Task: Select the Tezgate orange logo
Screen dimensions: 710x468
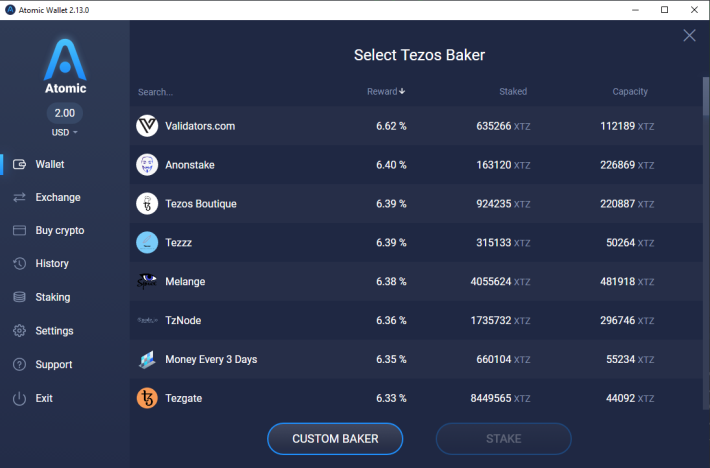Action: (147, 398)
